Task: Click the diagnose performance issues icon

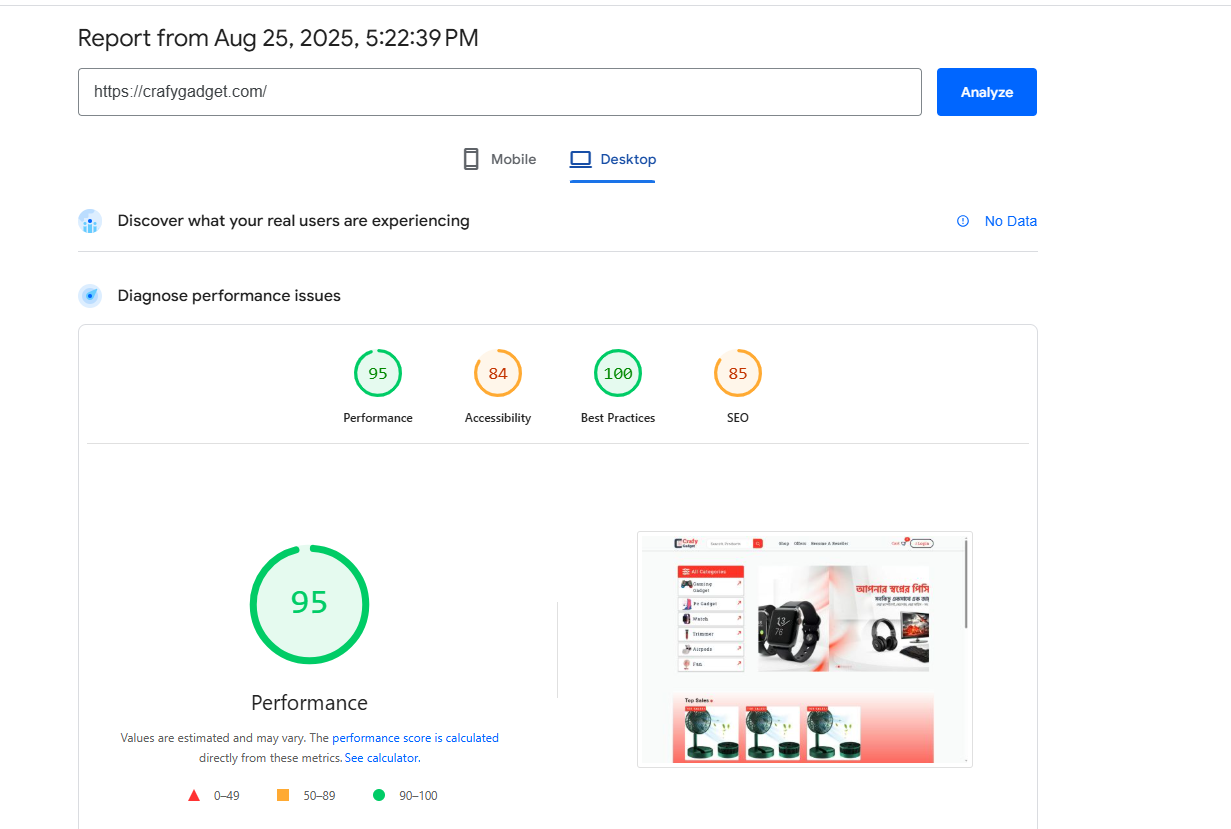Action: click(90, 296)
